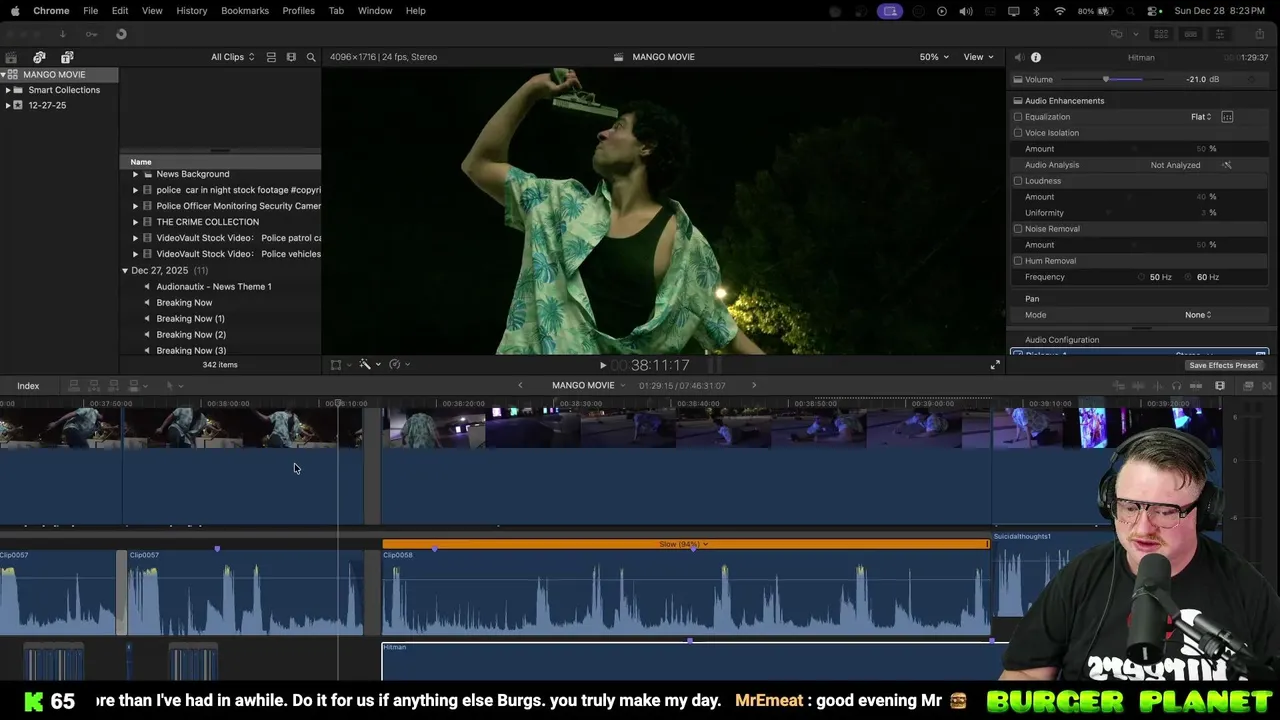This screenshot has width=1280, height=720.
Task: Select the 50 Hz frequency radio button
Action: pyautogui.click(x=1142, y=277)
